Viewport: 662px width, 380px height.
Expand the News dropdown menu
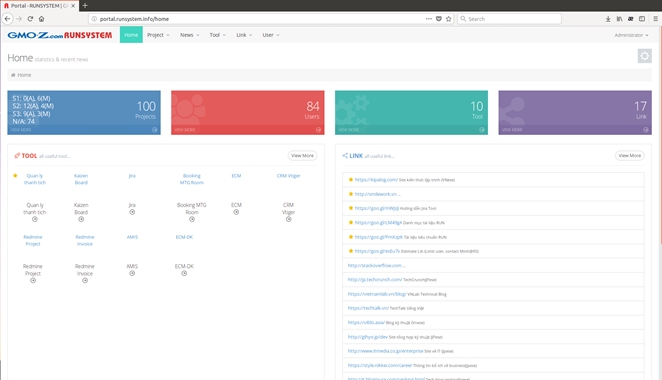coord(190,35)
